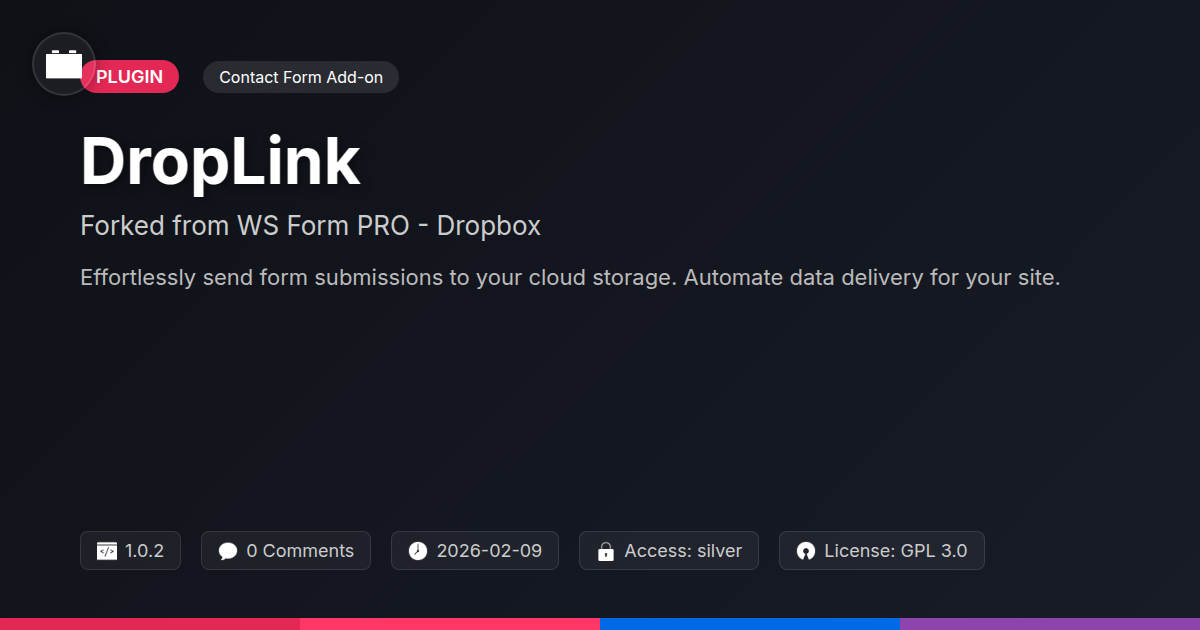Click the purple color stripe at bottom
1200x630 pixels.
click(x=1050, y=624)
